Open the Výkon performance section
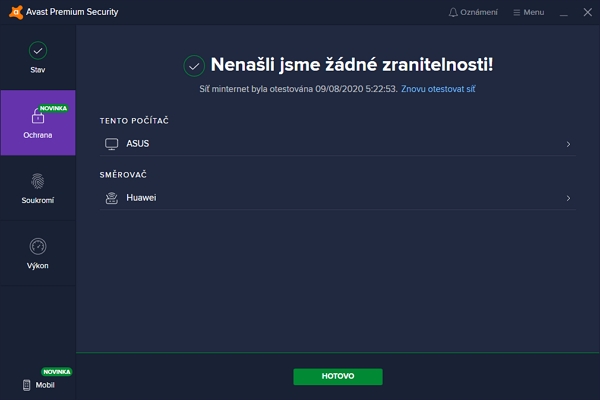This screenshot has width=600, height=400. [38, 253]
